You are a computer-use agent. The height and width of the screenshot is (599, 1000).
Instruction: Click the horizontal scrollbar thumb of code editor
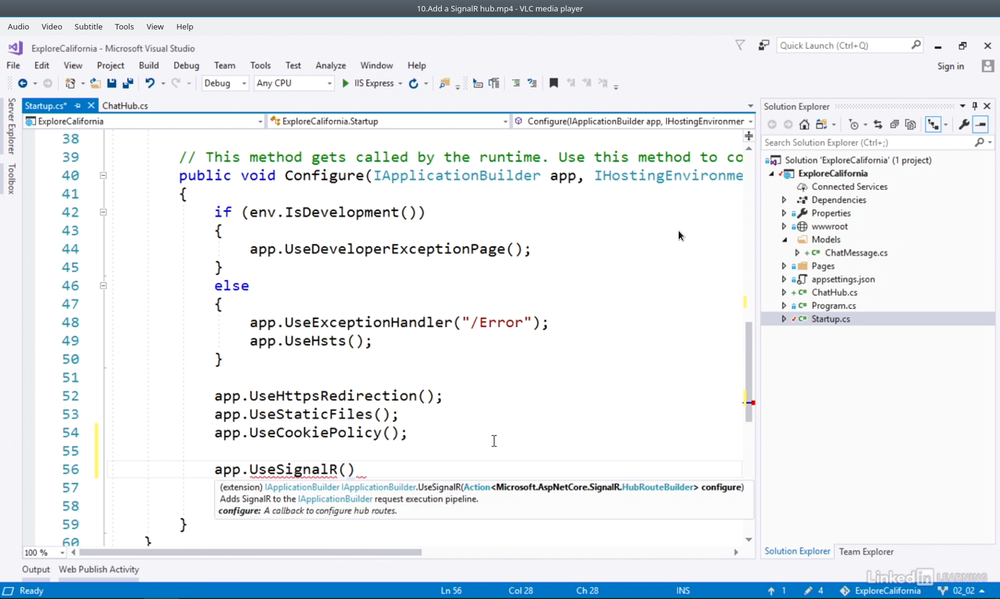pyautogui.click(x=250, y=552)
